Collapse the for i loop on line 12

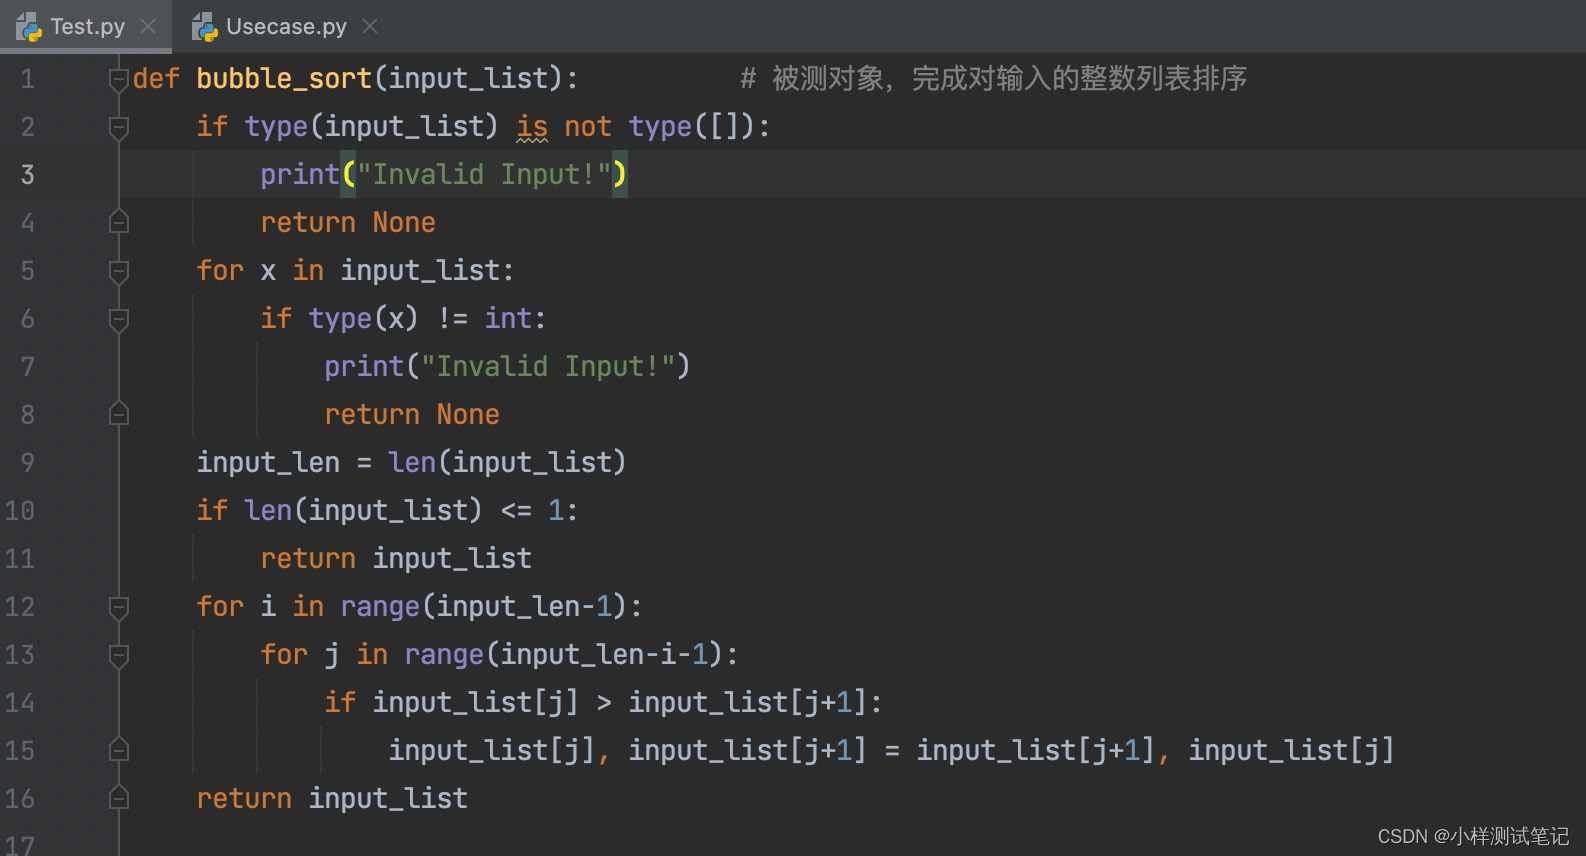pyautogui.click(x=118, y=607)
